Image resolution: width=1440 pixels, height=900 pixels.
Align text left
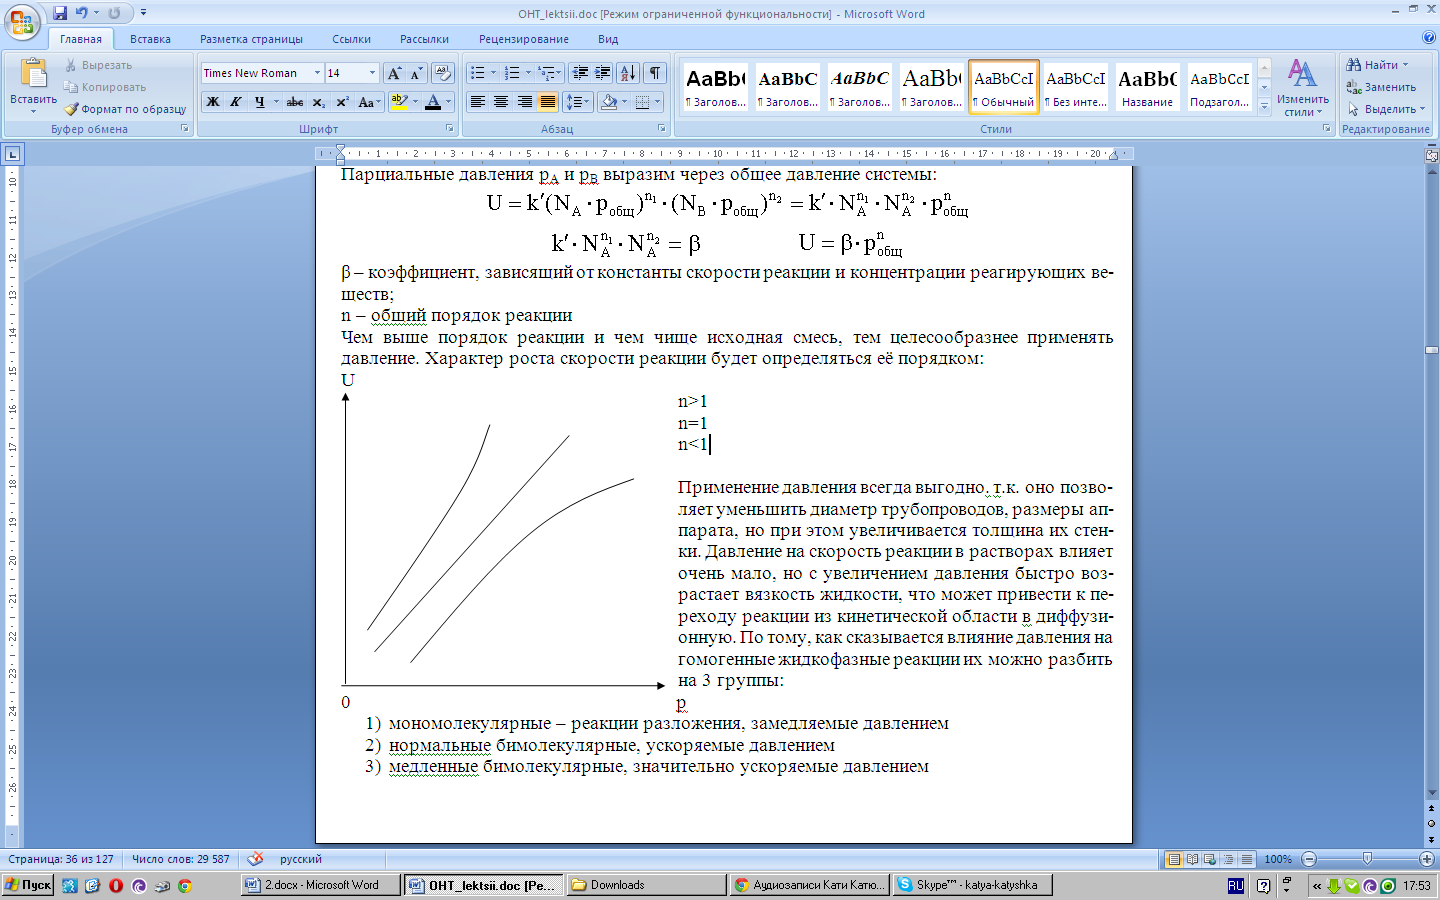click(478, 102)
